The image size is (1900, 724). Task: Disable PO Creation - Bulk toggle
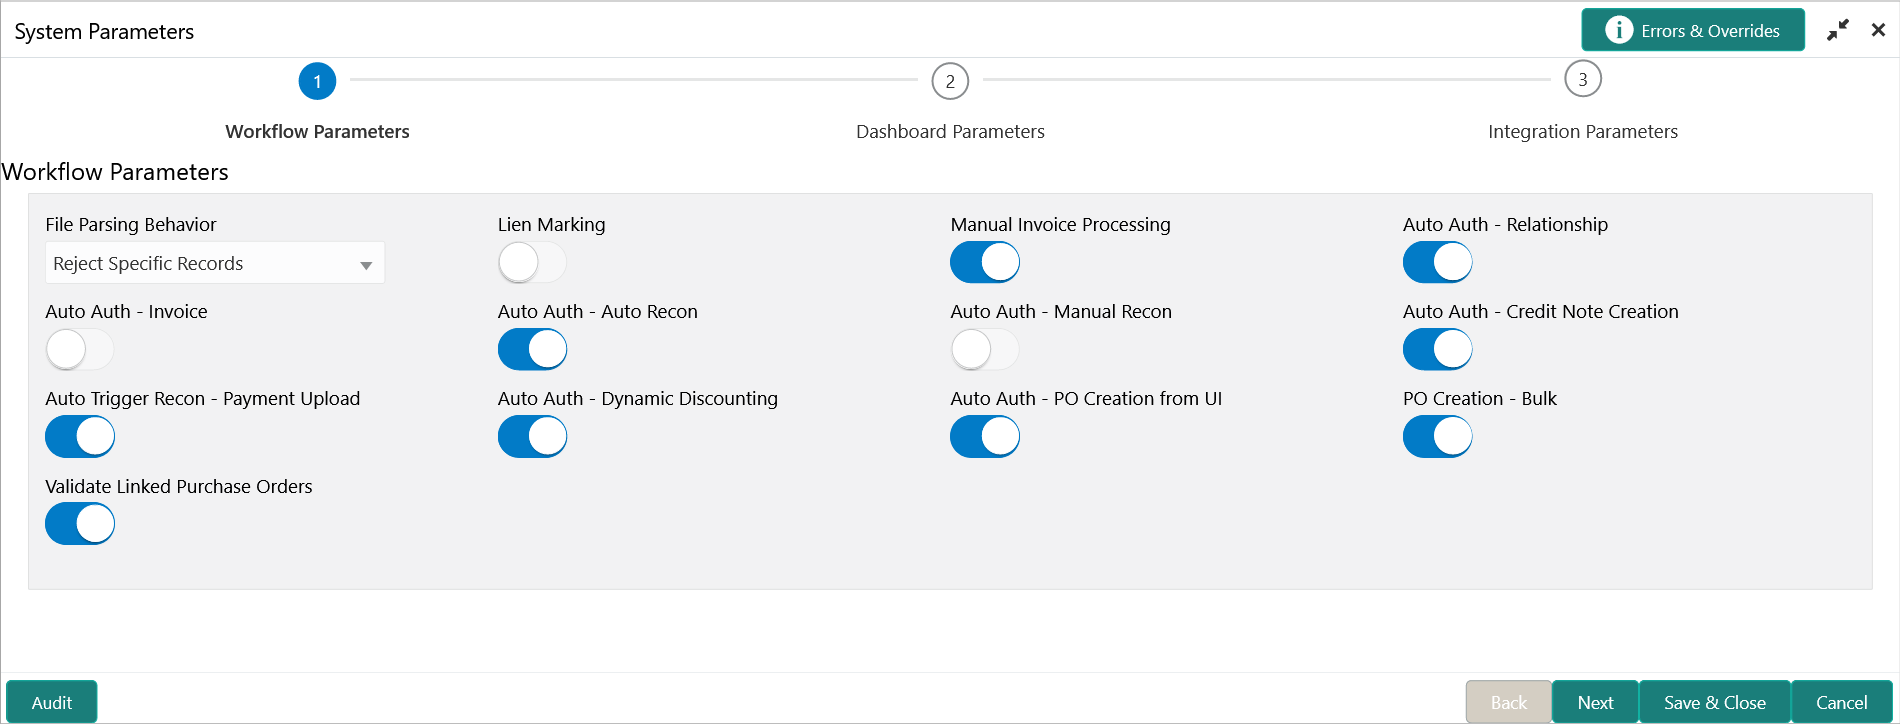tap(1438, 437)
